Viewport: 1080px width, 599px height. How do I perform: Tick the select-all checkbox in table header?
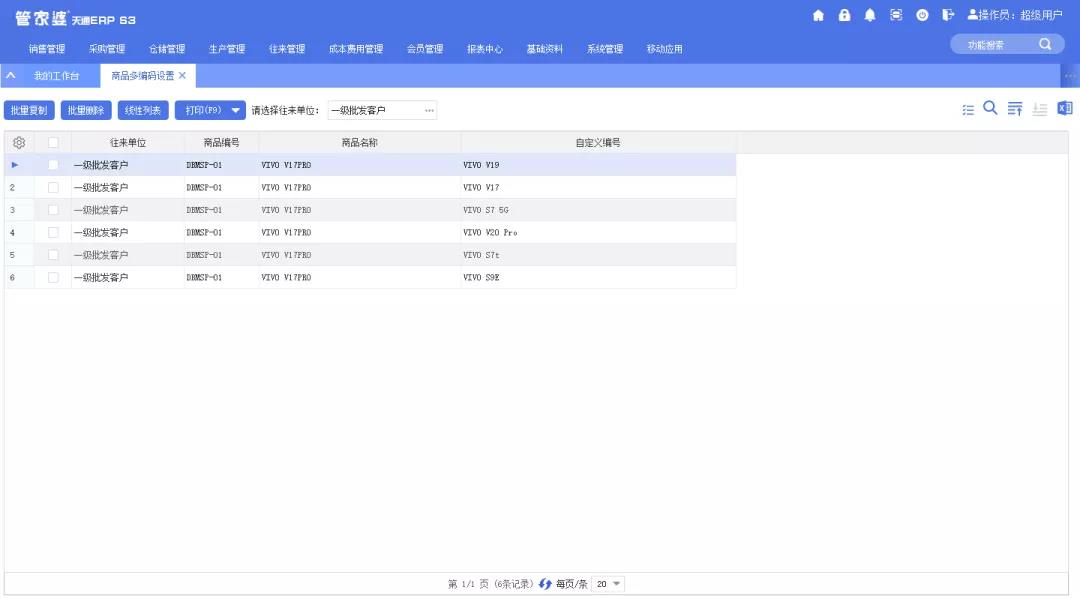coord(53,143)
